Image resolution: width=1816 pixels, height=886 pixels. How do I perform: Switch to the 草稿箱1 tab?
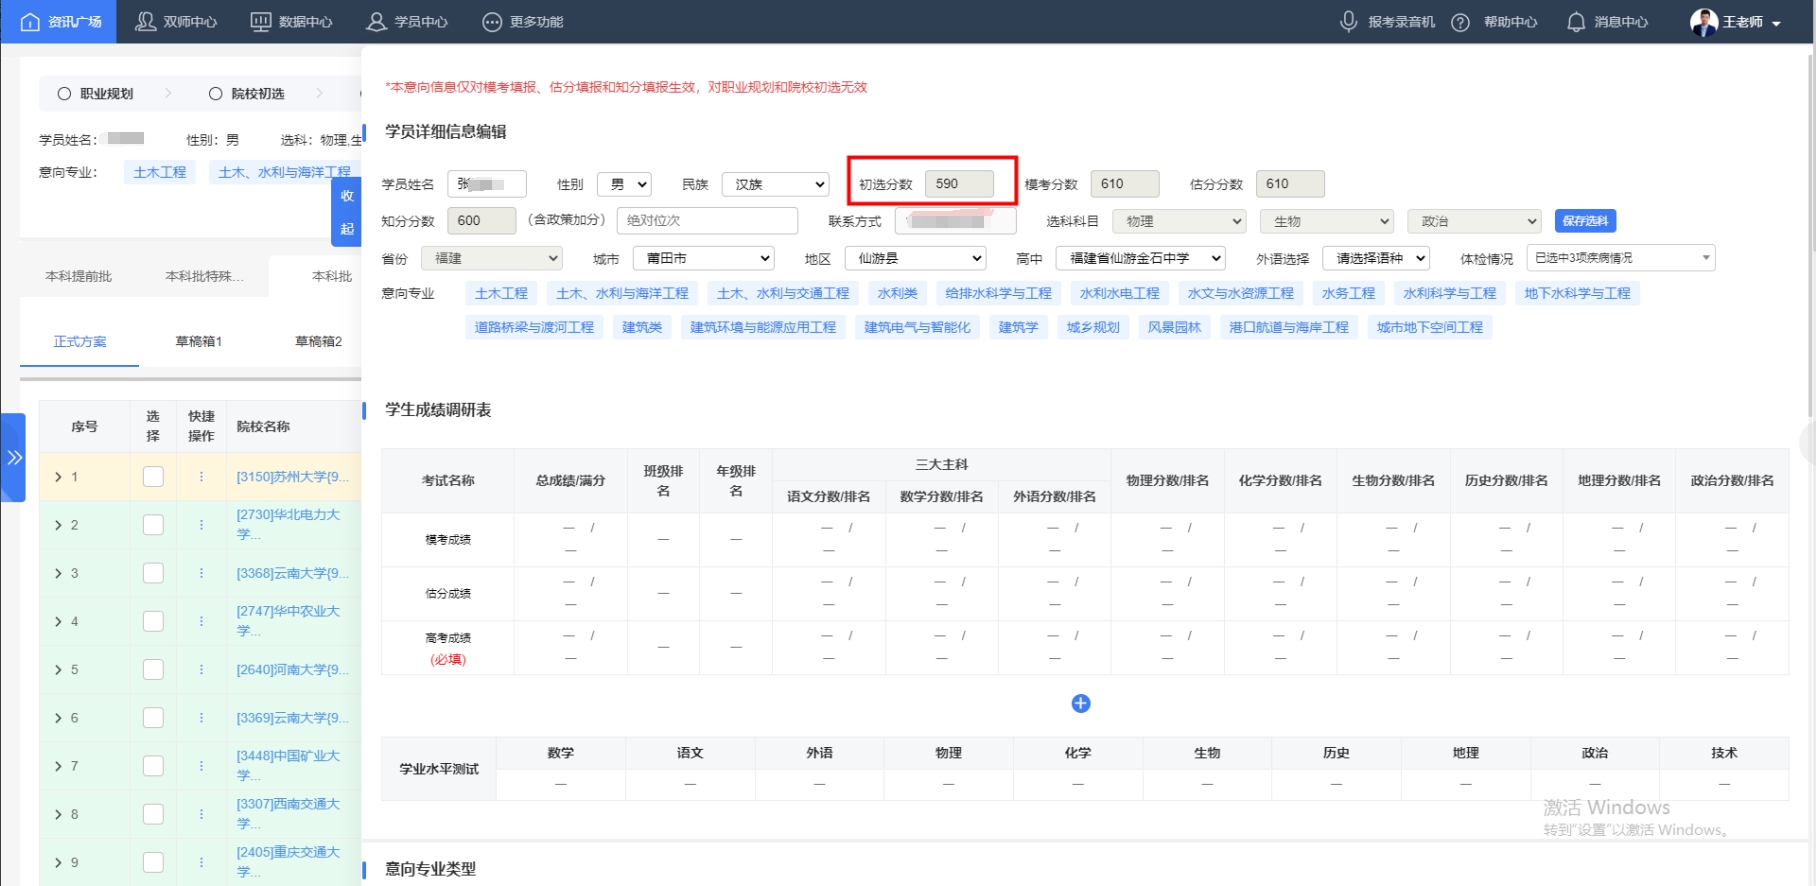pos(199,341)
